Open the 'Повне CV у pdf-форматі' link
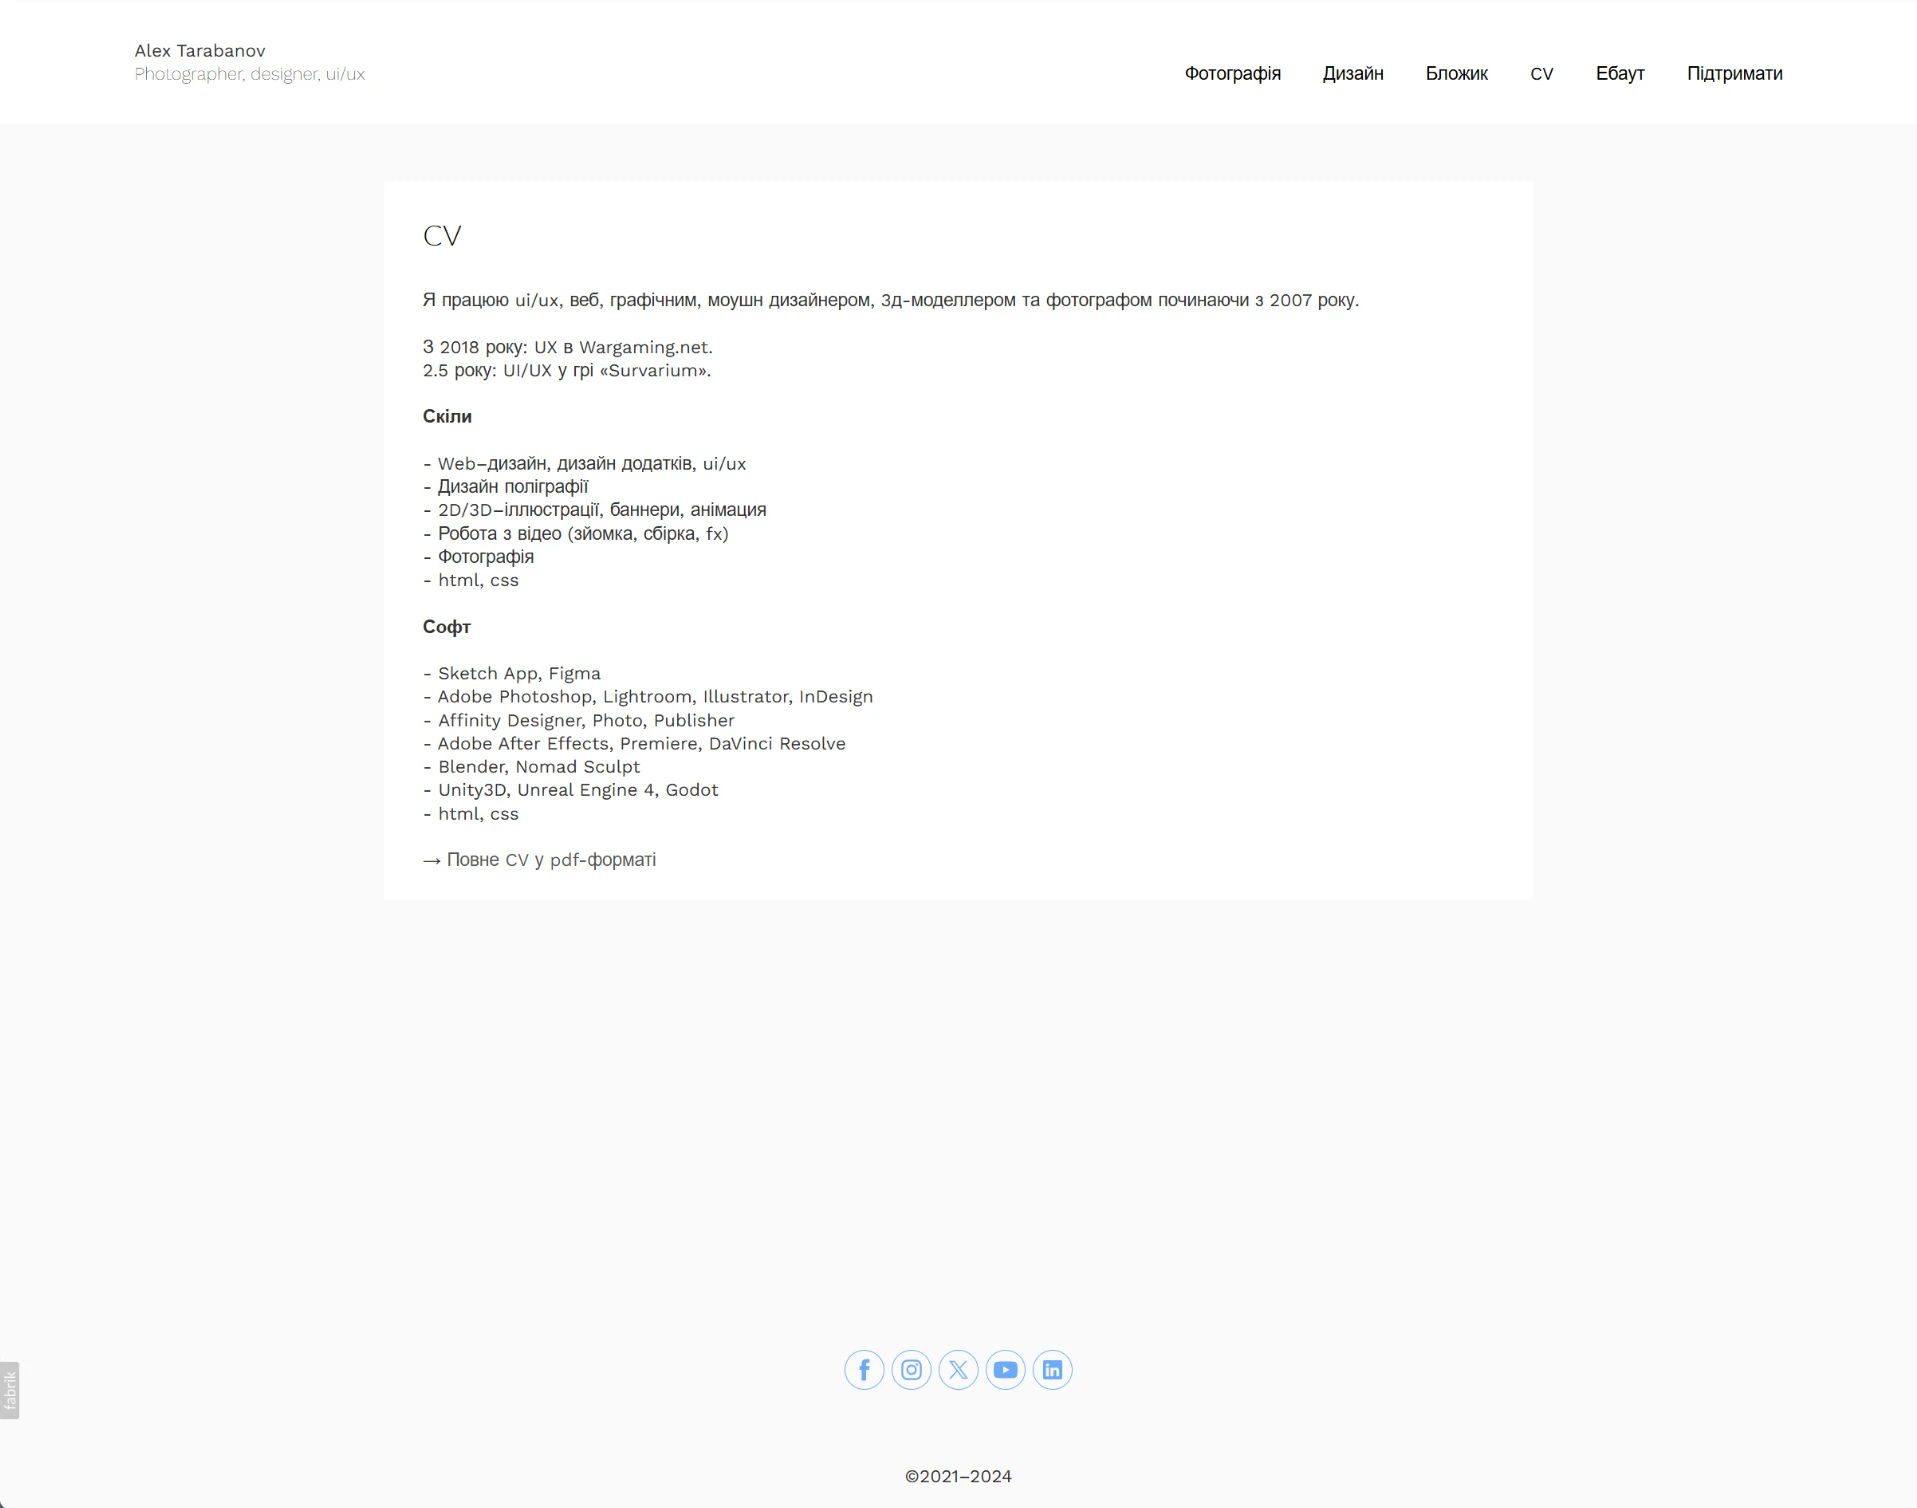The image size is (1917, 1508). (550, 860)
